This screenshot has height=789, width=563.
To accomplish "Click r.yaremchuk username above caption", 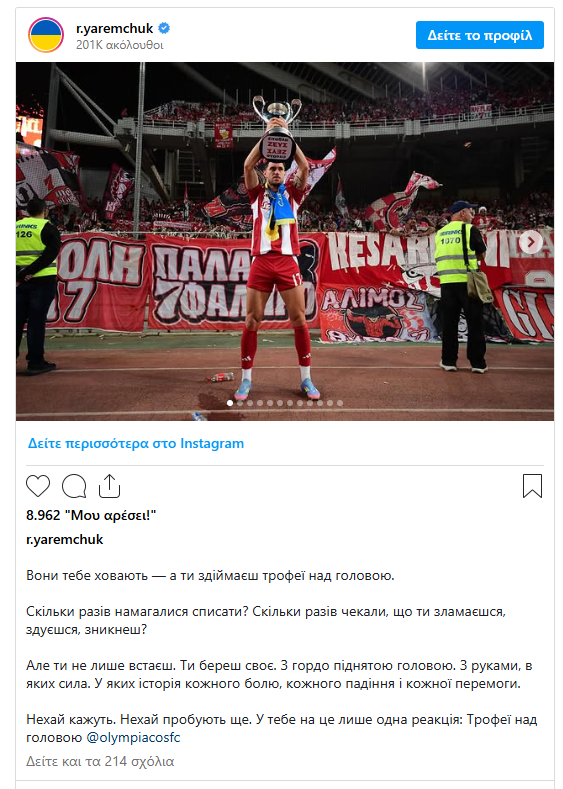I will [x=64, y=539].
